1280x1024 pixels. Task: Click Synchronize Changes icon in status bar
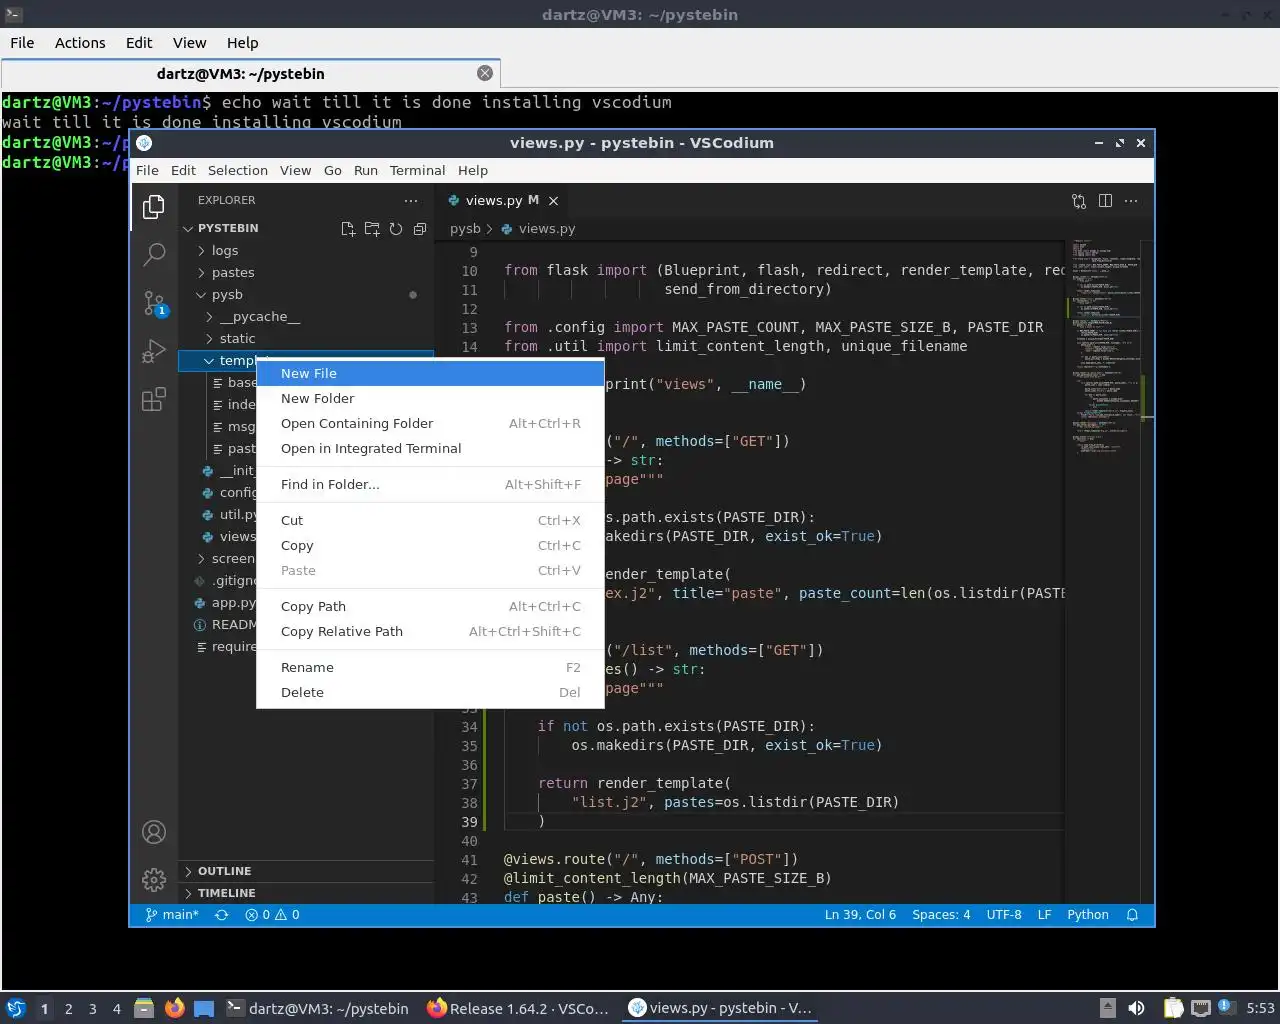click(222, 915)
